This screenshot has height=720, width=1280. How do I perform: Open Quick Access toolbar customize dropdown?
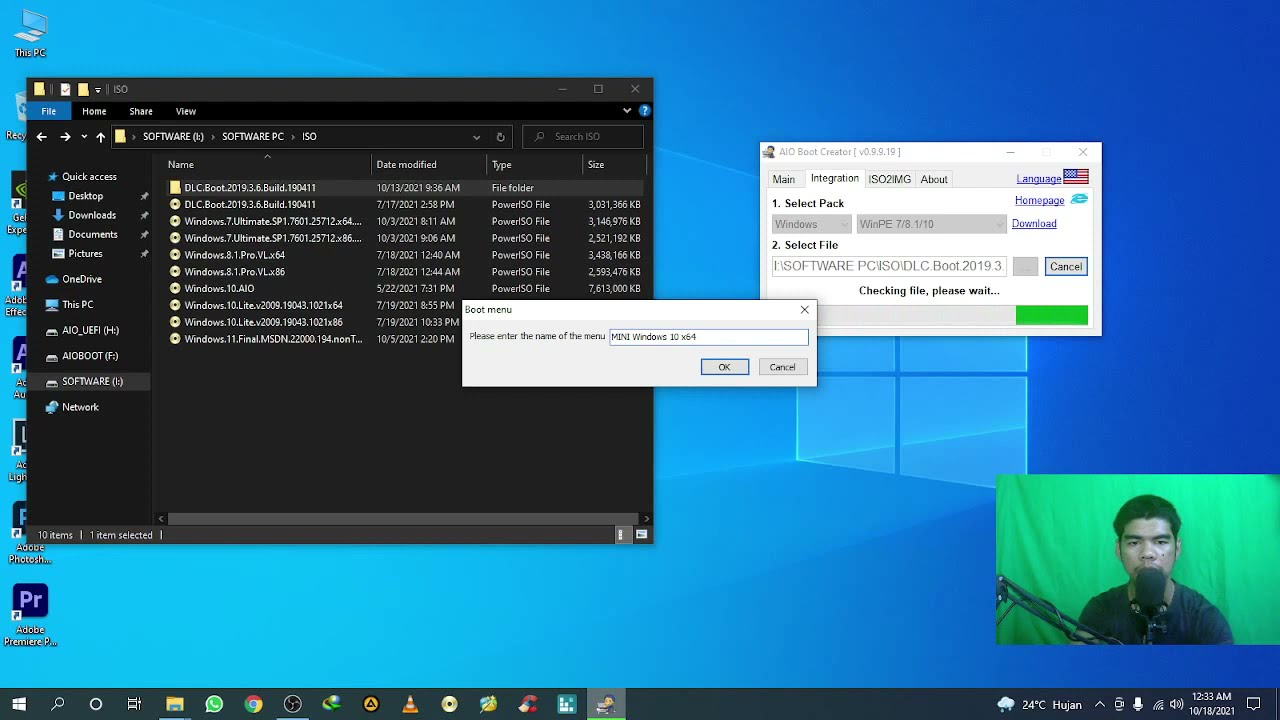[x=98, y=89]
